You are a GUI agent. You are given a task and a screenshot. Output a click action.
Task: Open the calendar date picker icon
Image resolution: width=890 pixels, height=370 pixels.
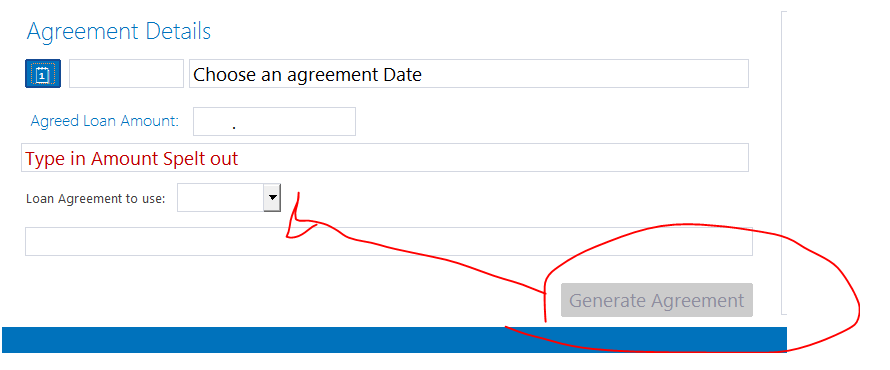click(x=43, y=73)
